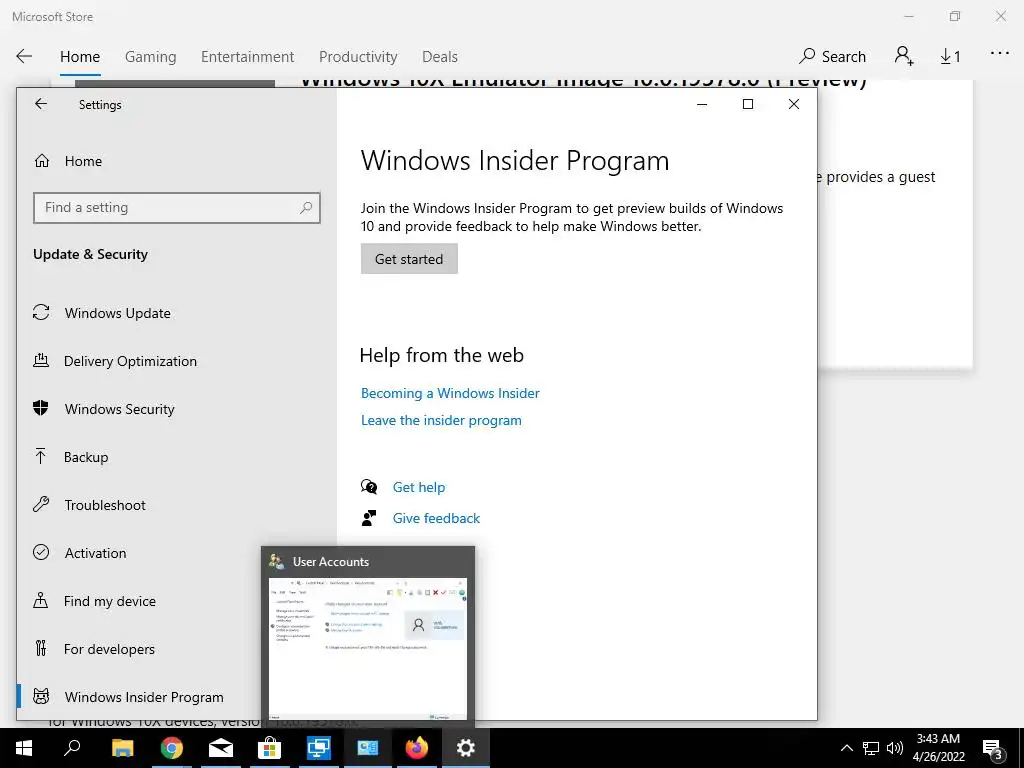Click the Find a setting search box
The width and height of the screenshot is (1024, 768).
(x=176, y=208)
